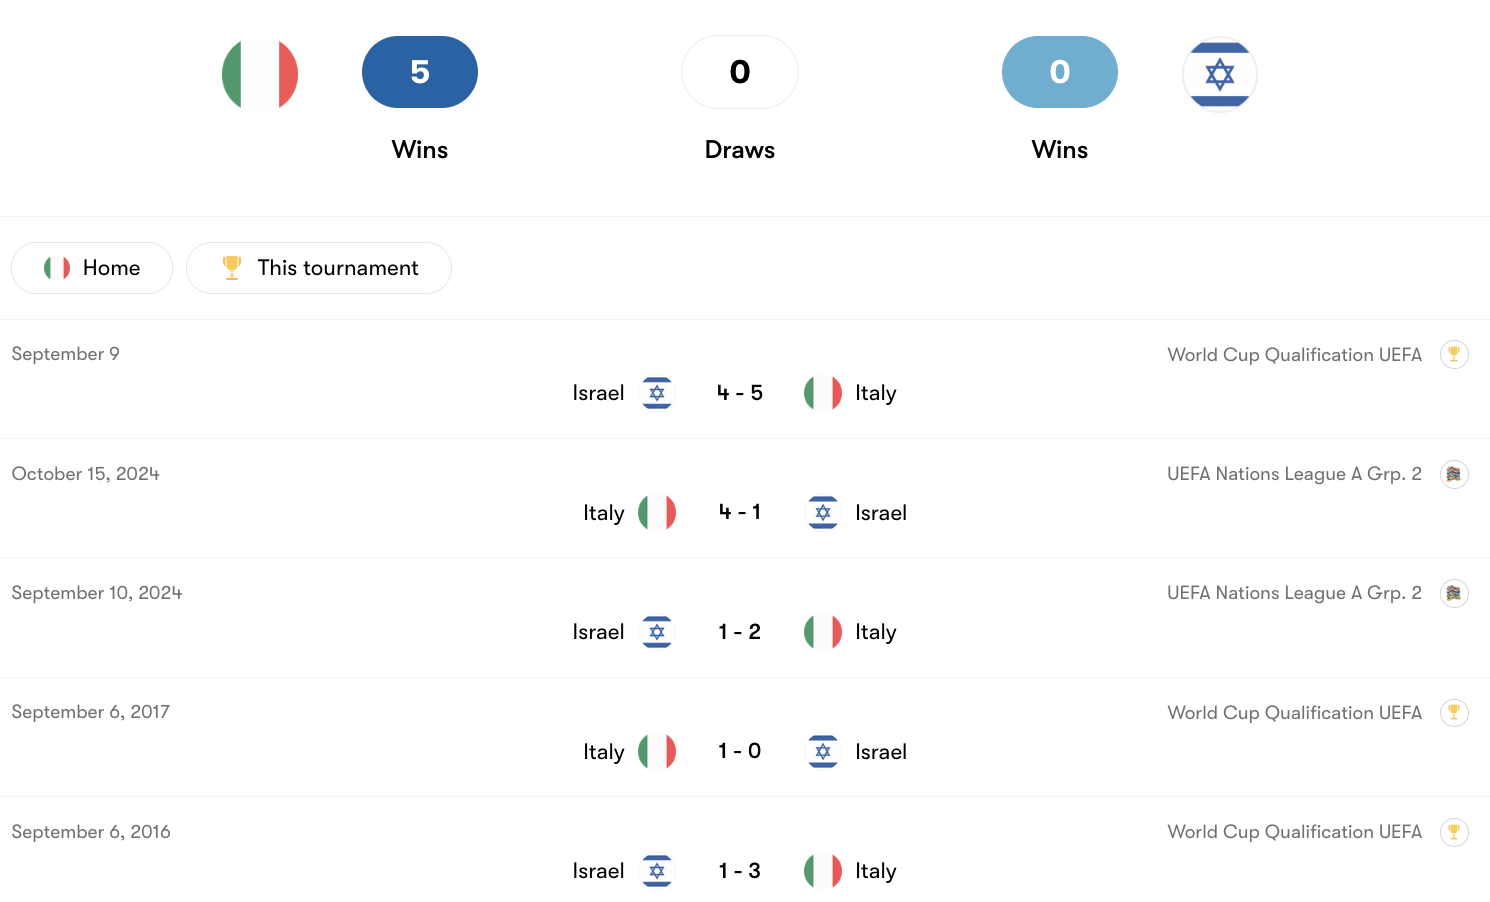Click Nations League icon for October 15, 2024
Image resolution: width=1490 pixels, height=902 pixels.
point(1454,474)
